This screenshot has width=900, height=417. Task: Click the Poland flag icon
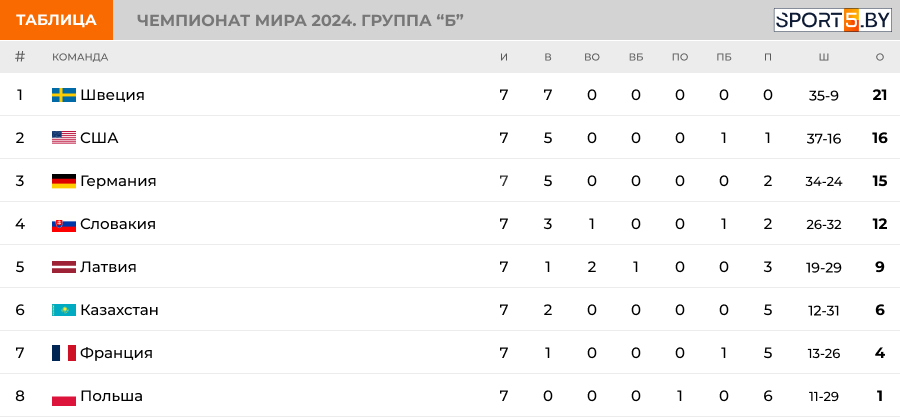[x=64, y=396]
